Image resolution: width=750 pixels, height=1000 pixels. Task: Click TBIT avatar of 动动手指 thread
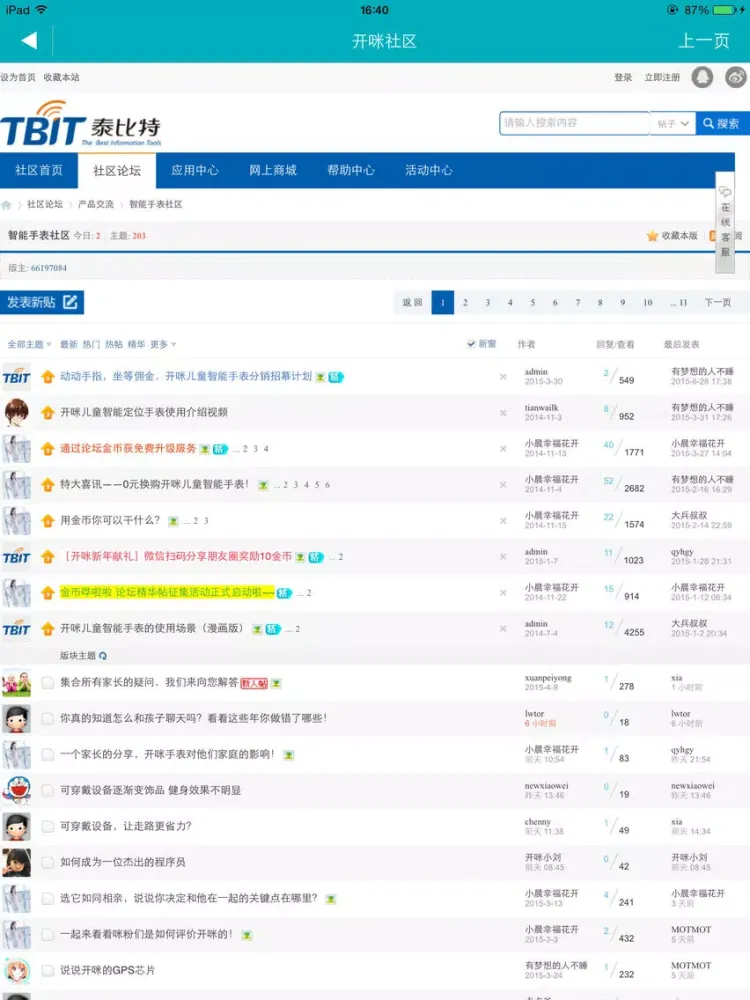click(16, 377)
